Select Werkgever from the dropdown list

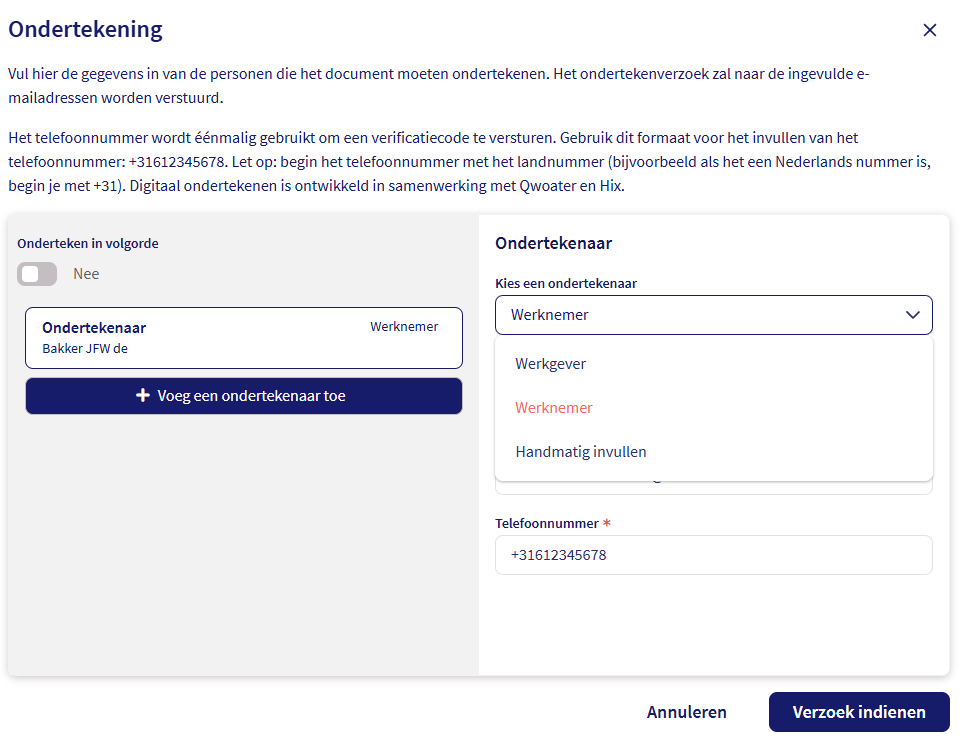551,364
